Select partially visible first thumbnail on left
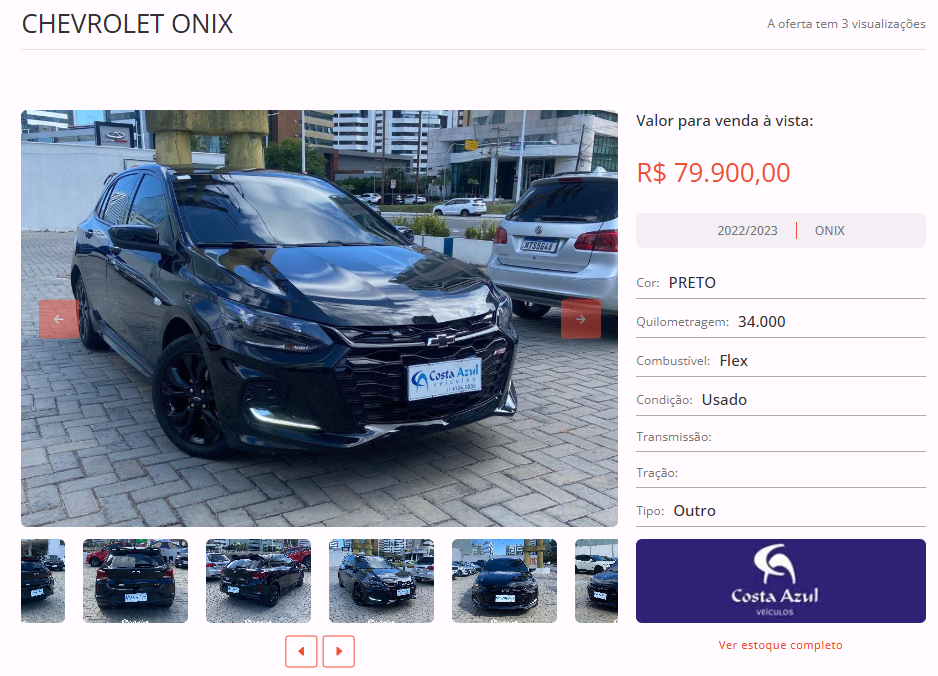938x676 pixels. point(43,581)
